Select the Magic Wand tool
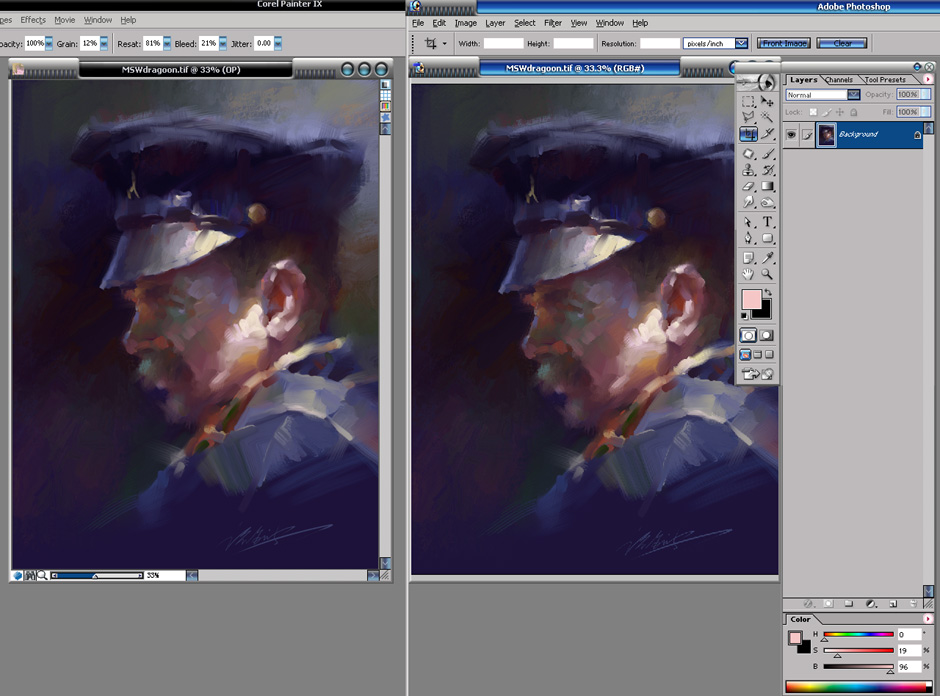The width and height of the screenshot is (940, 696). pos(767,117)
